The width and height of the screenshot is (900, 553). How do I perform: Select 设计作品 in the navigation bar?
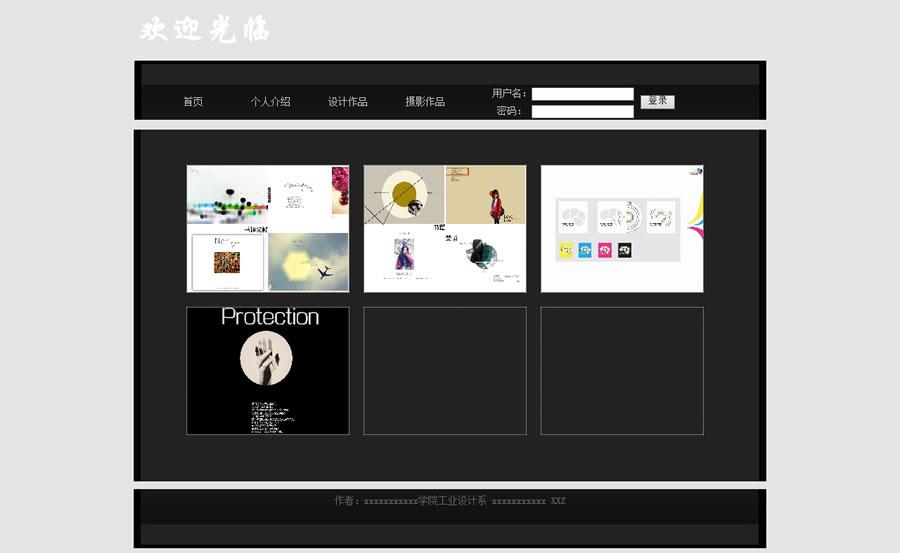coord(348,102)
